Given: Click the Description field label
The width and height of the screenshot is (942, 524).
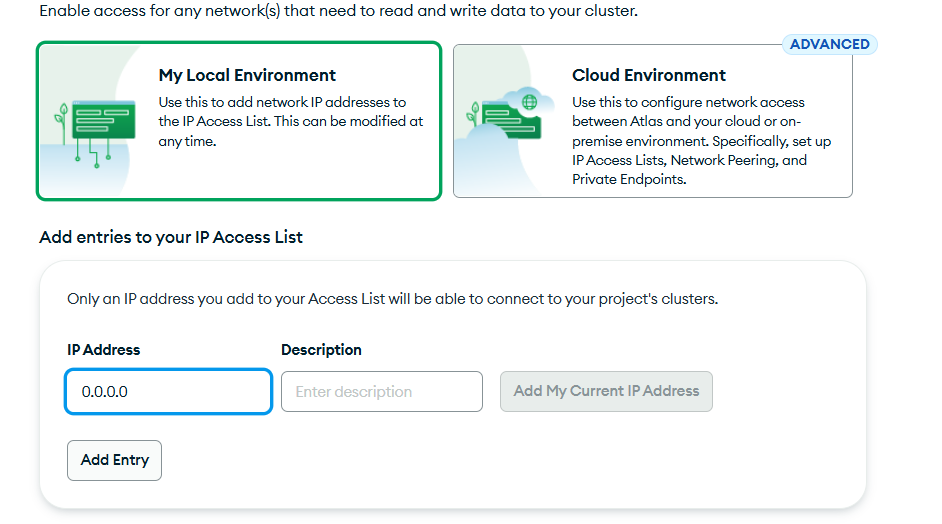Looking at the screenshot, I should tap(321, 350).
